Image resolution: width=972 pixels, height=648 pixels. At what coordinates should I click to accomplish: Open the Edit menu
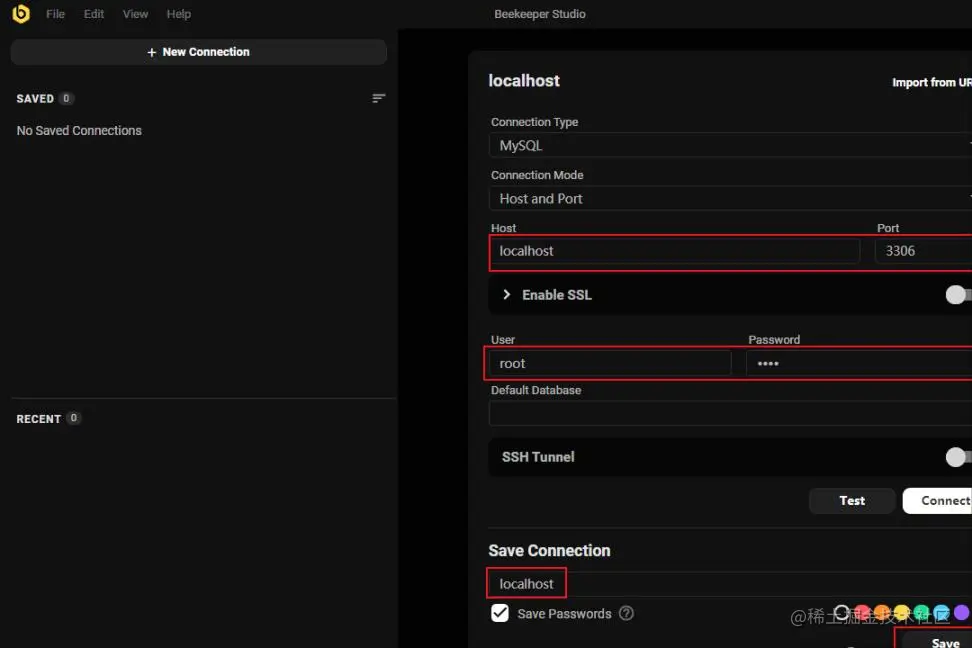coord(94,14)
